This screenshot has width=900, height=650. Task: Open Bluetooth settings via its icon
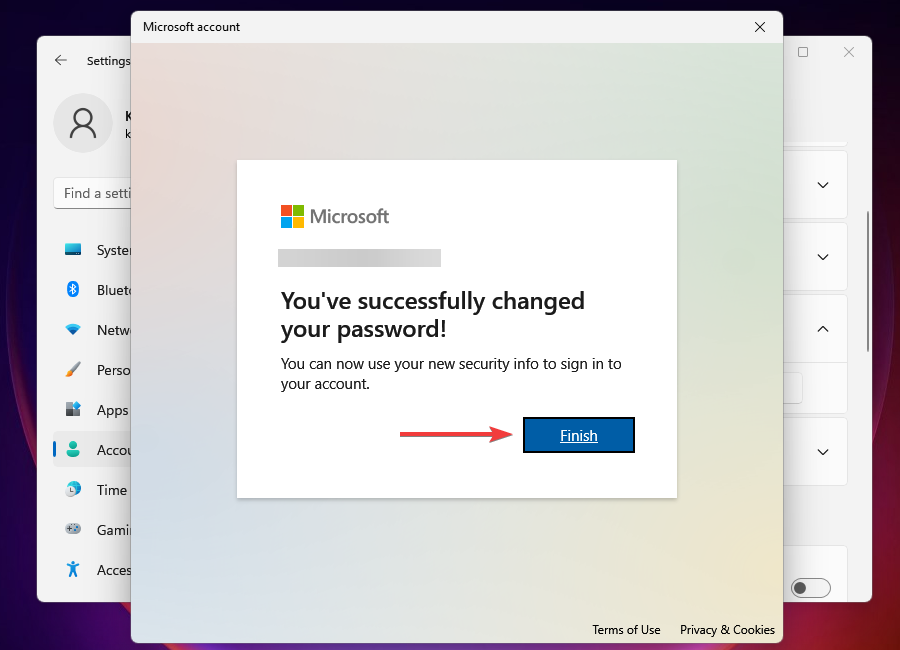coord(73,289)
